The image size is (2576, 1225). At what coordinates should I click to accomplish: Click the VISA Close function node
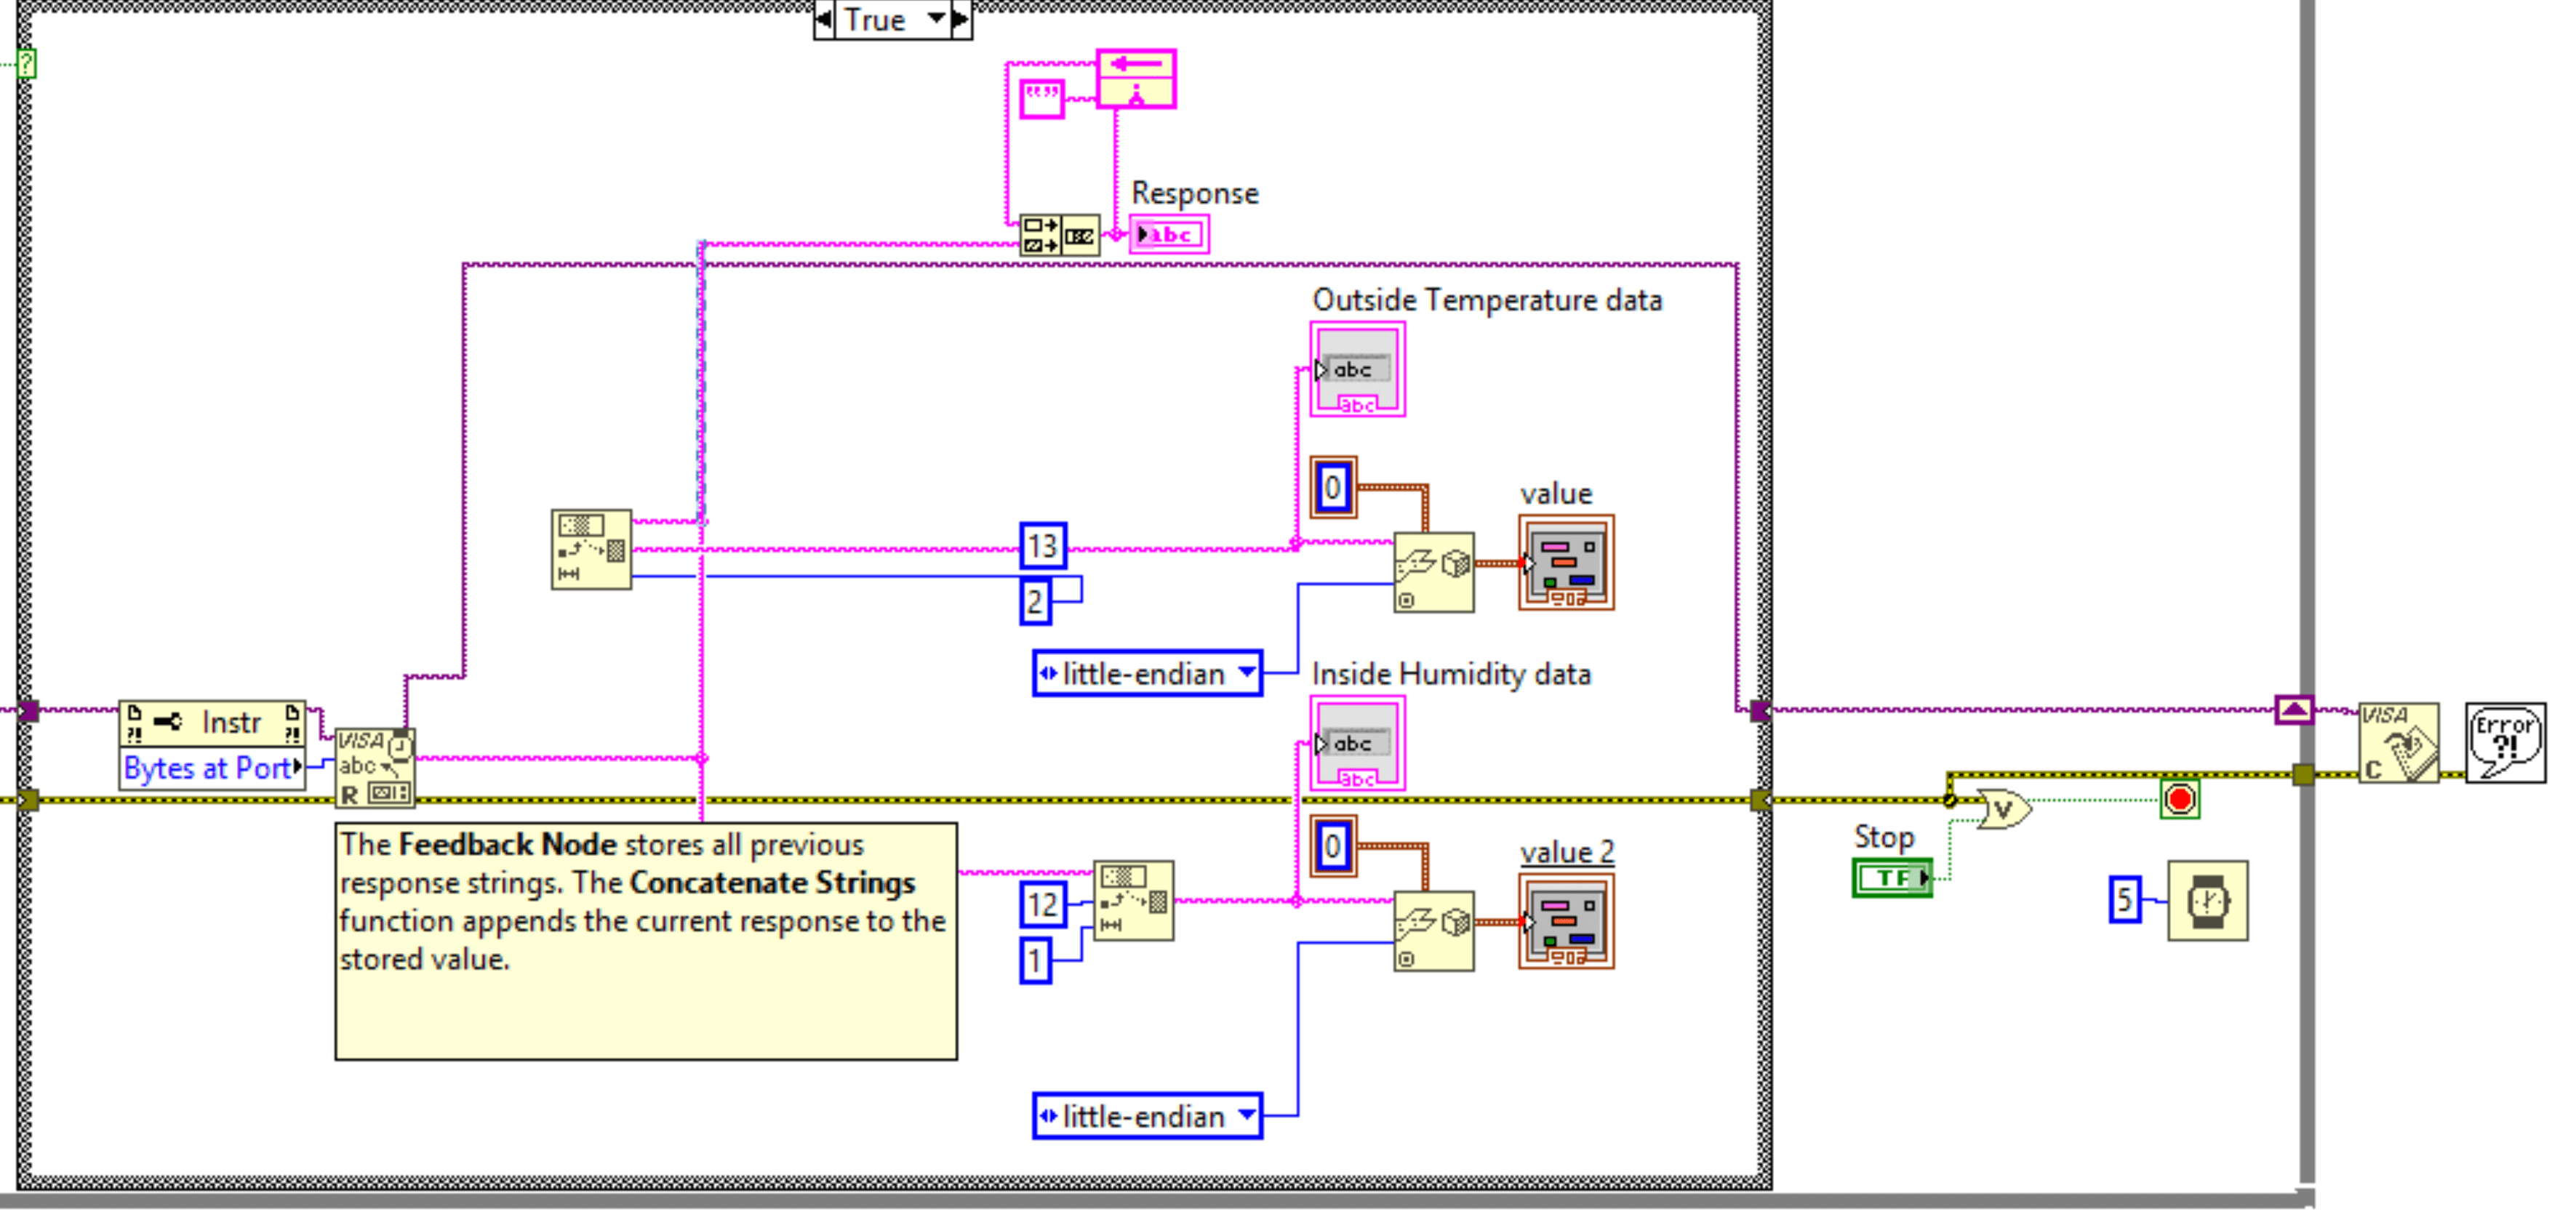pyautogui.click(x=2399, y=743)
